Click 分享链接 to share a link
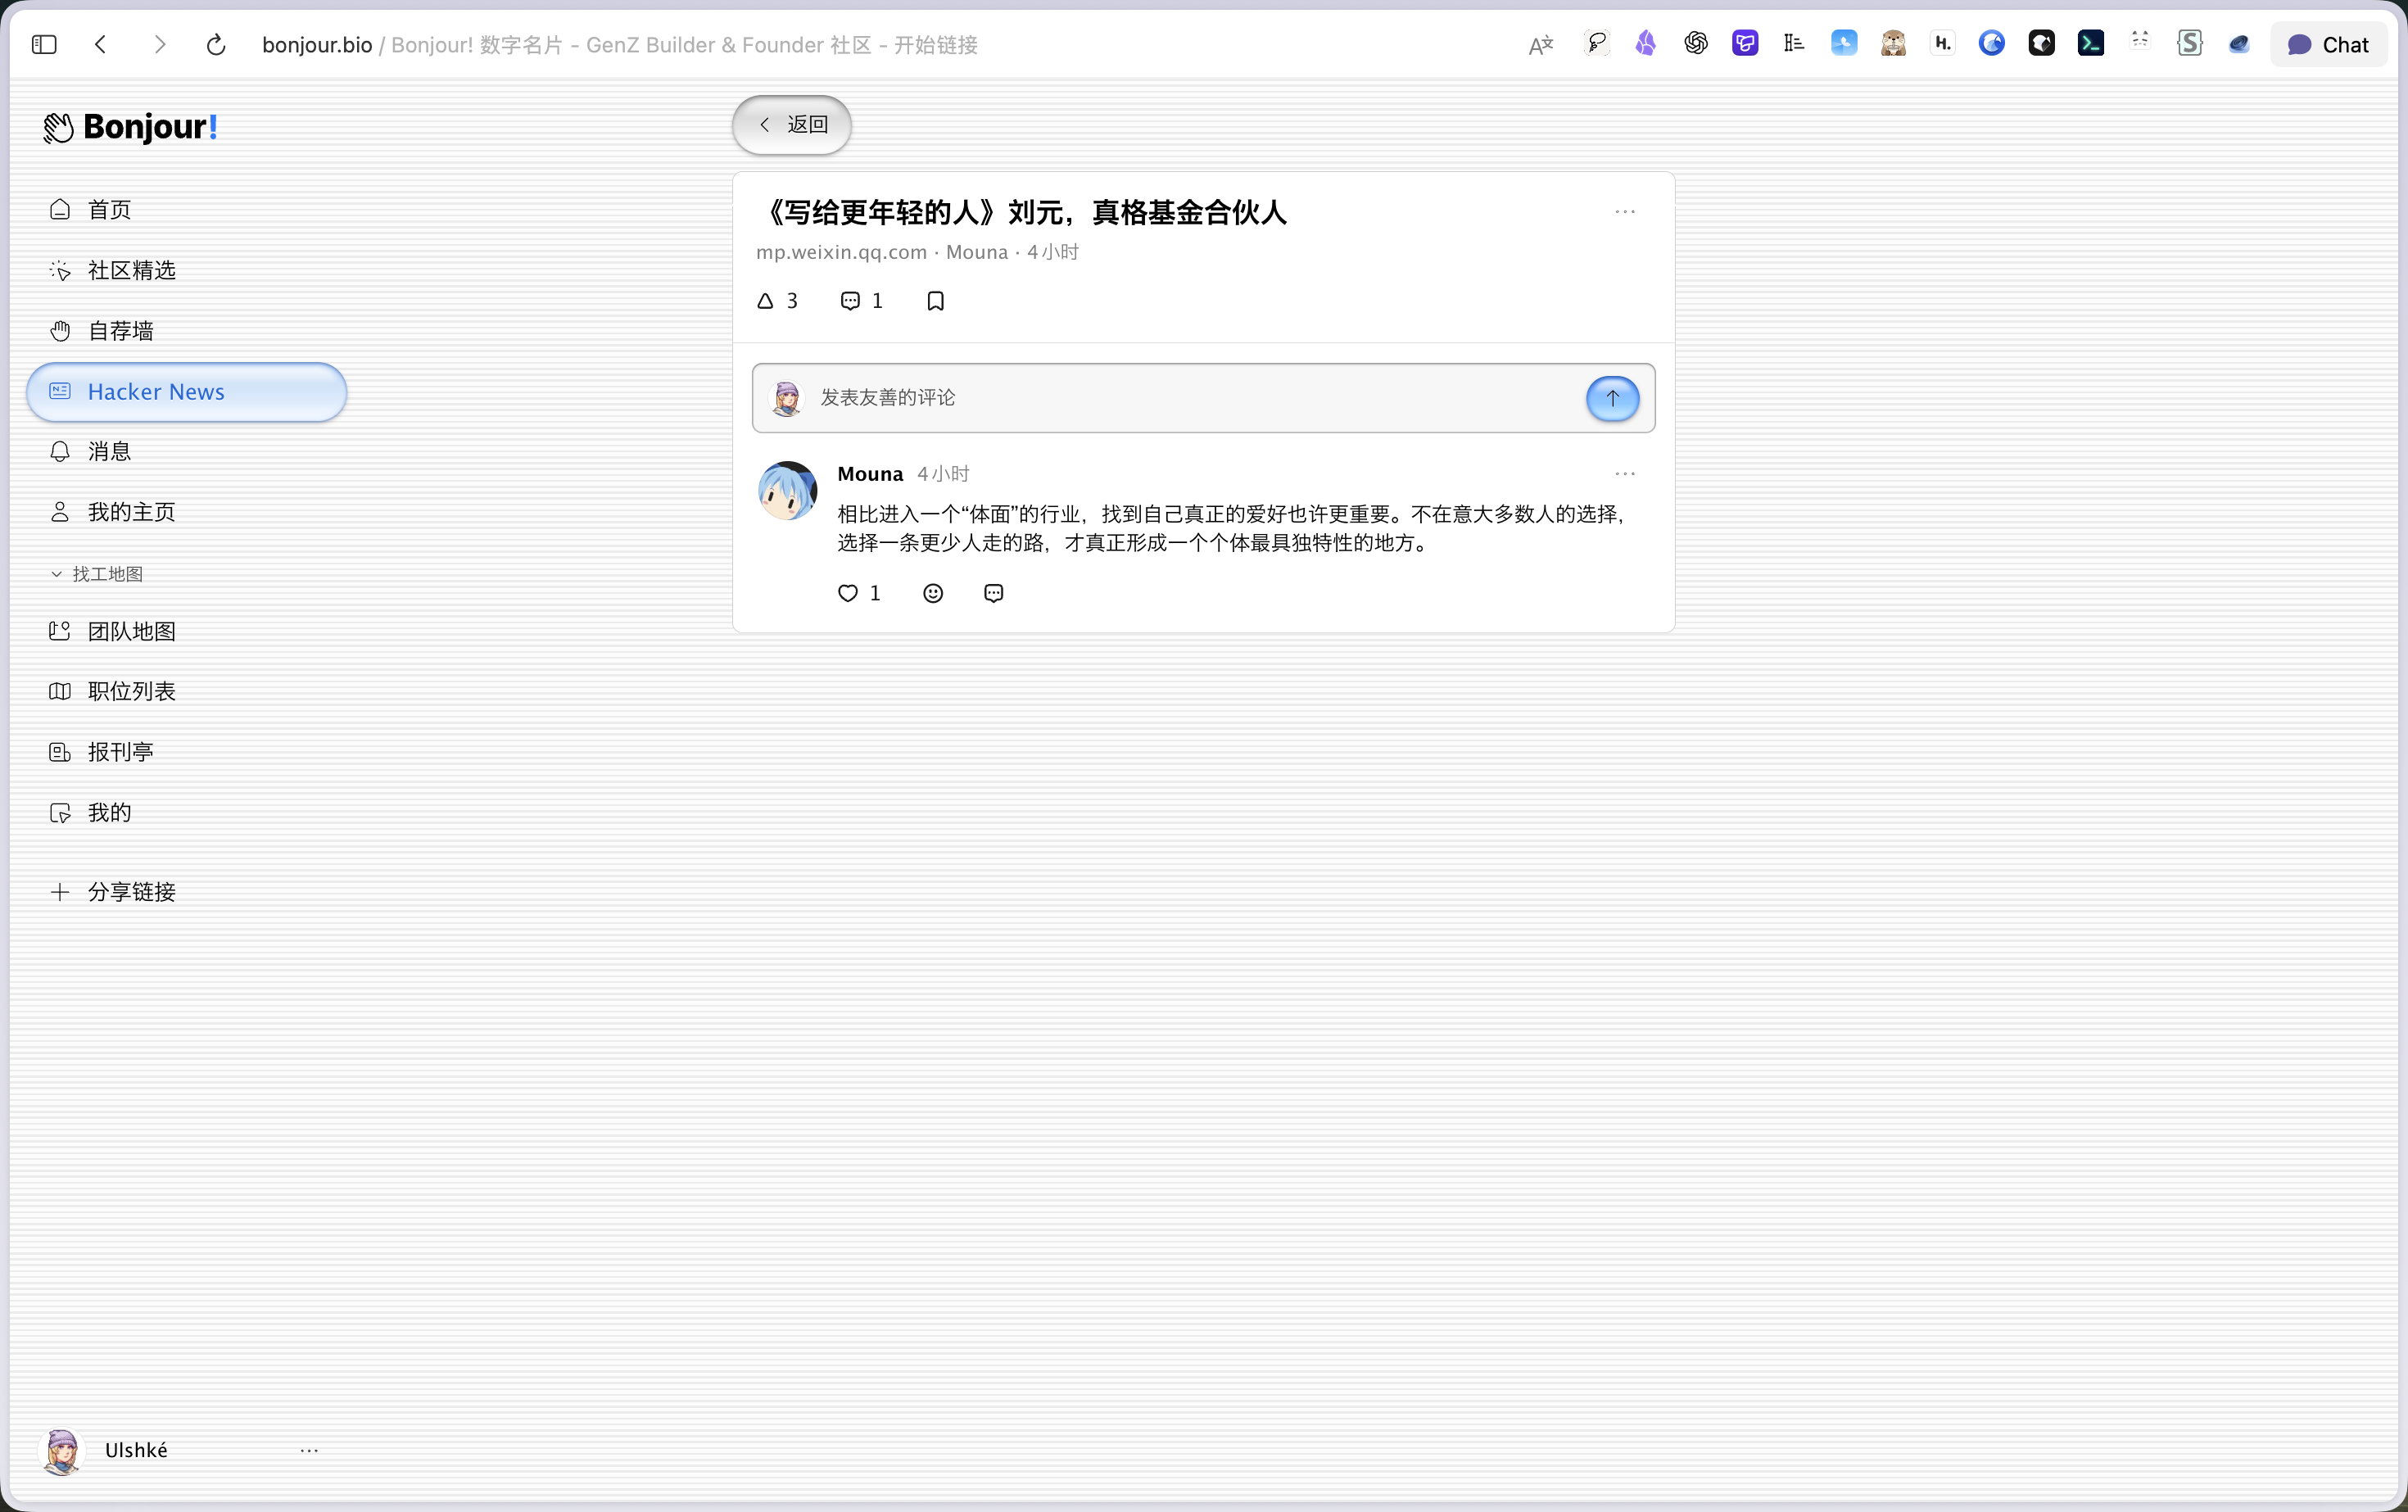 click(186, 892)
